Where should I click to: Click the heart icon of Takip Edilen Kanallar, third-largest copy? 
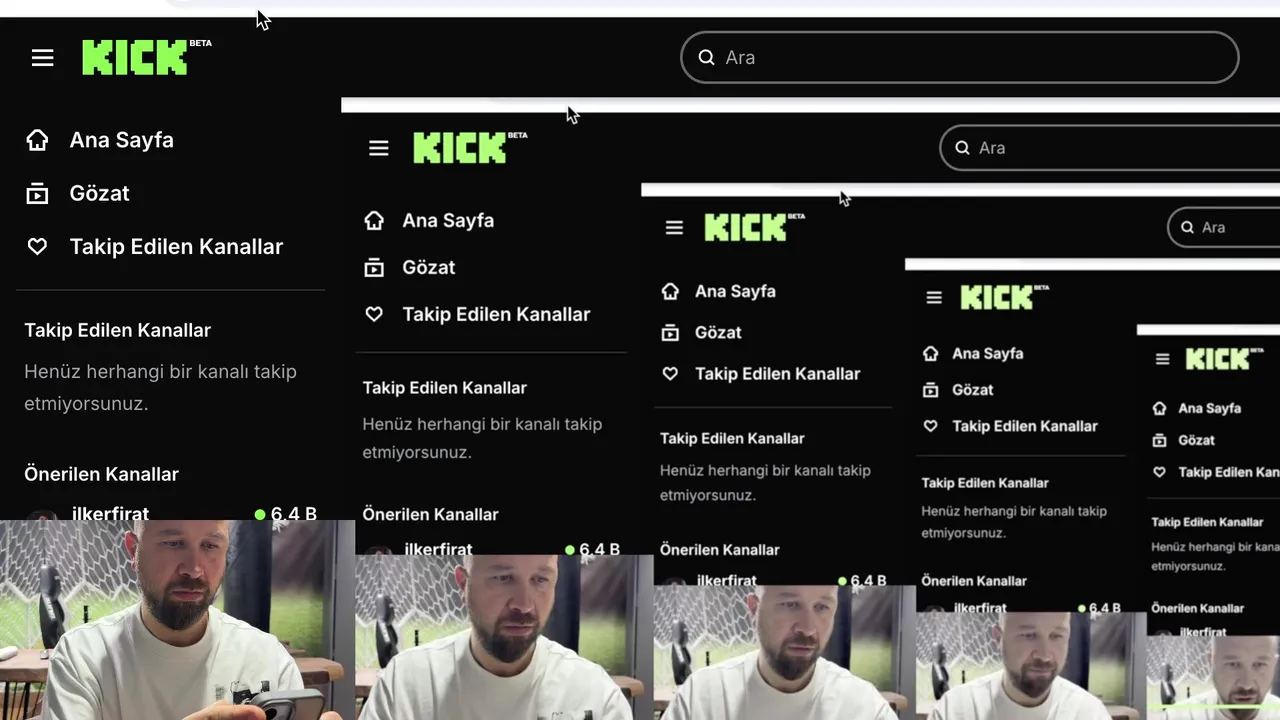click(x=670, y=373)
